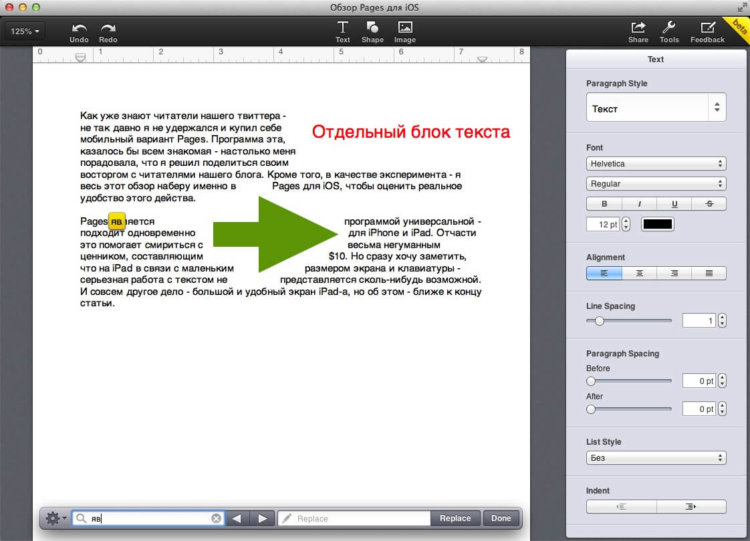Click the highlighted search match in document
Screen dimensions: 750x541
click(x=117, y=221)
